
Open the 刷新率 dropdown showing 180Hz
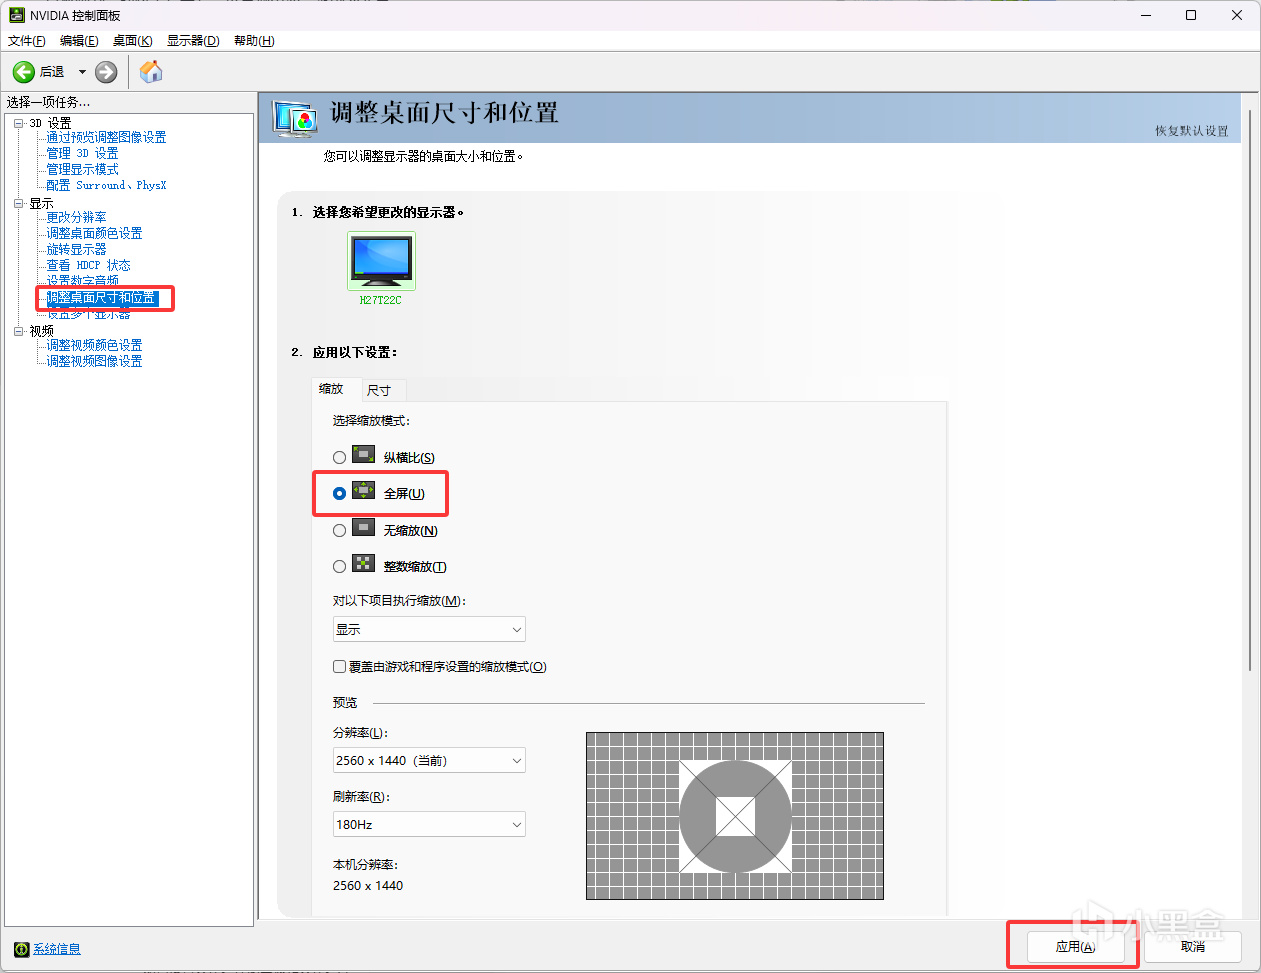[x=429, y=825]
